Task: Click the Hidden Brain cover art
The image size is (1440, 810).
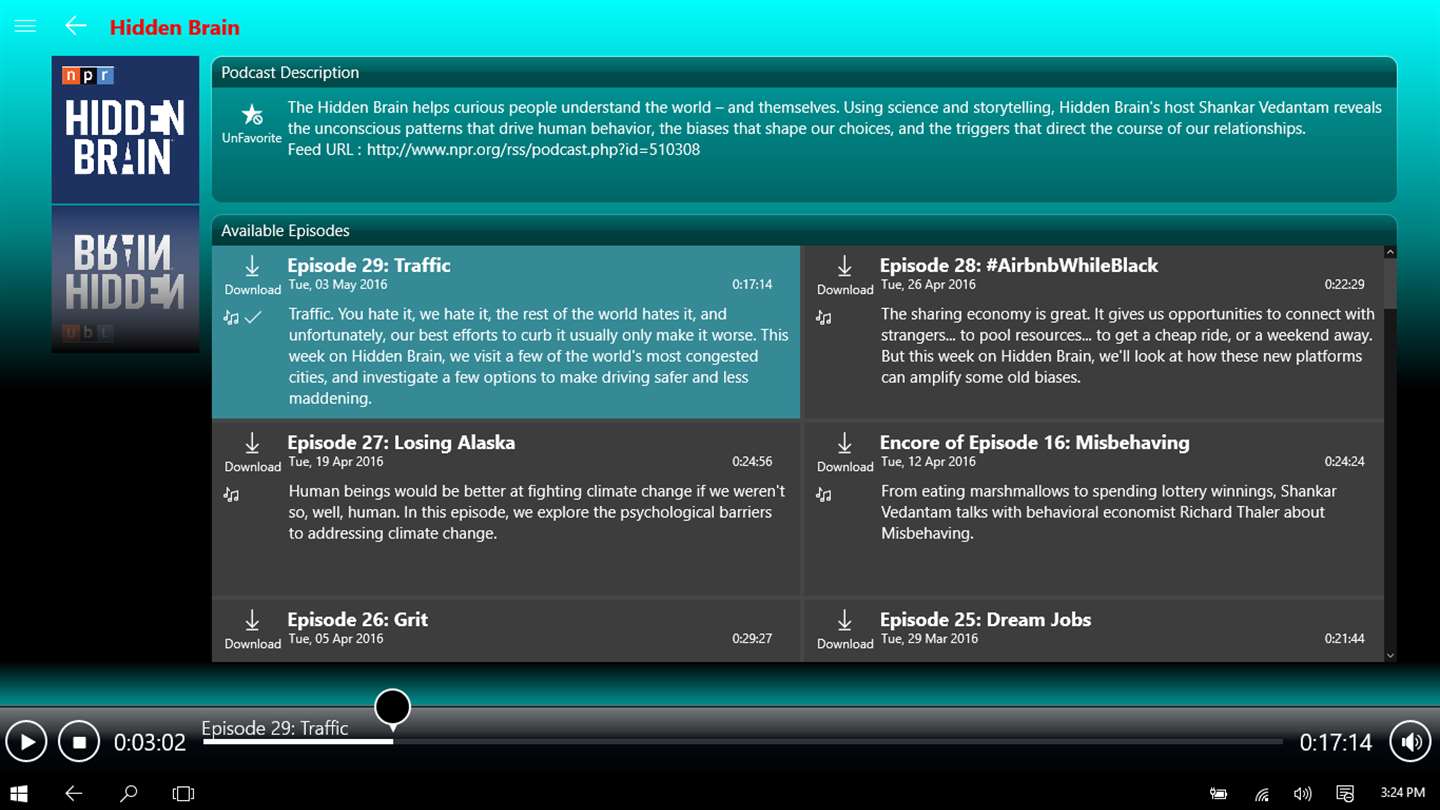Action: [125, 130]
